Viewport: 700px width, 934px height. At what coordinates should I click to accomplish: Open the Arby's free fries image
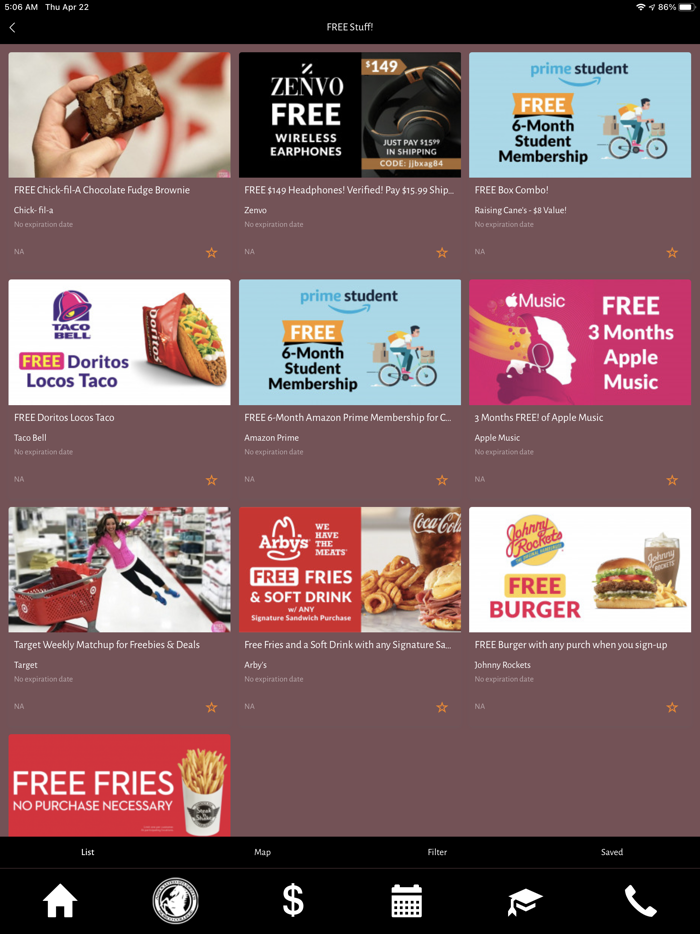point(350,569)
